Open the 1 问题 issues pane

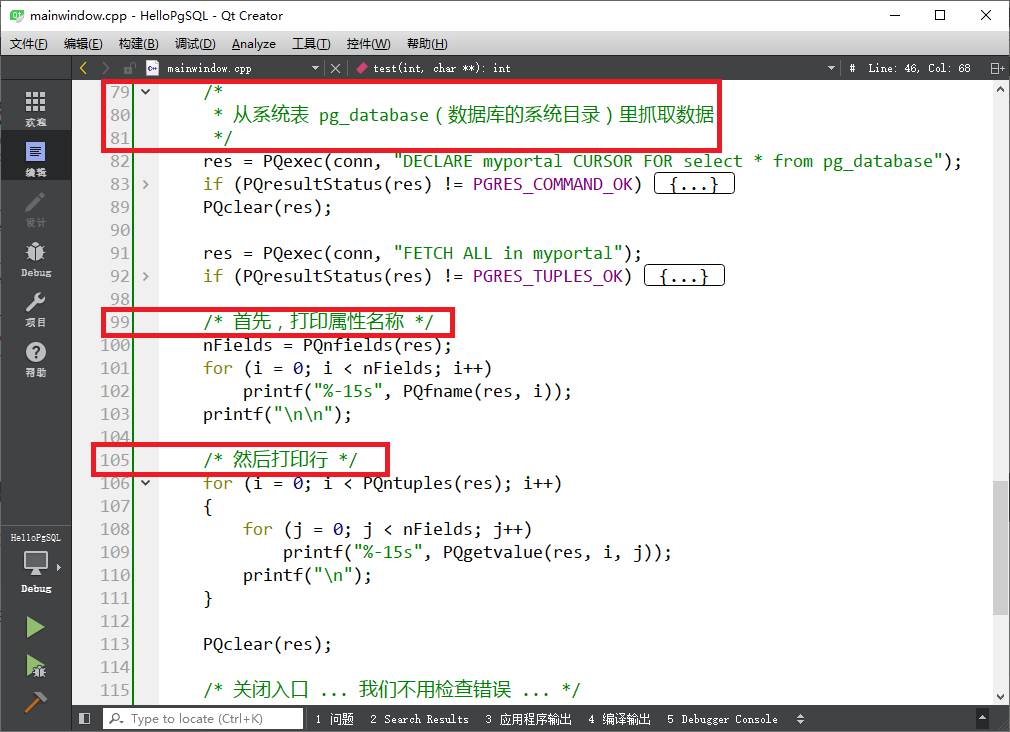(x=334, y=718)
